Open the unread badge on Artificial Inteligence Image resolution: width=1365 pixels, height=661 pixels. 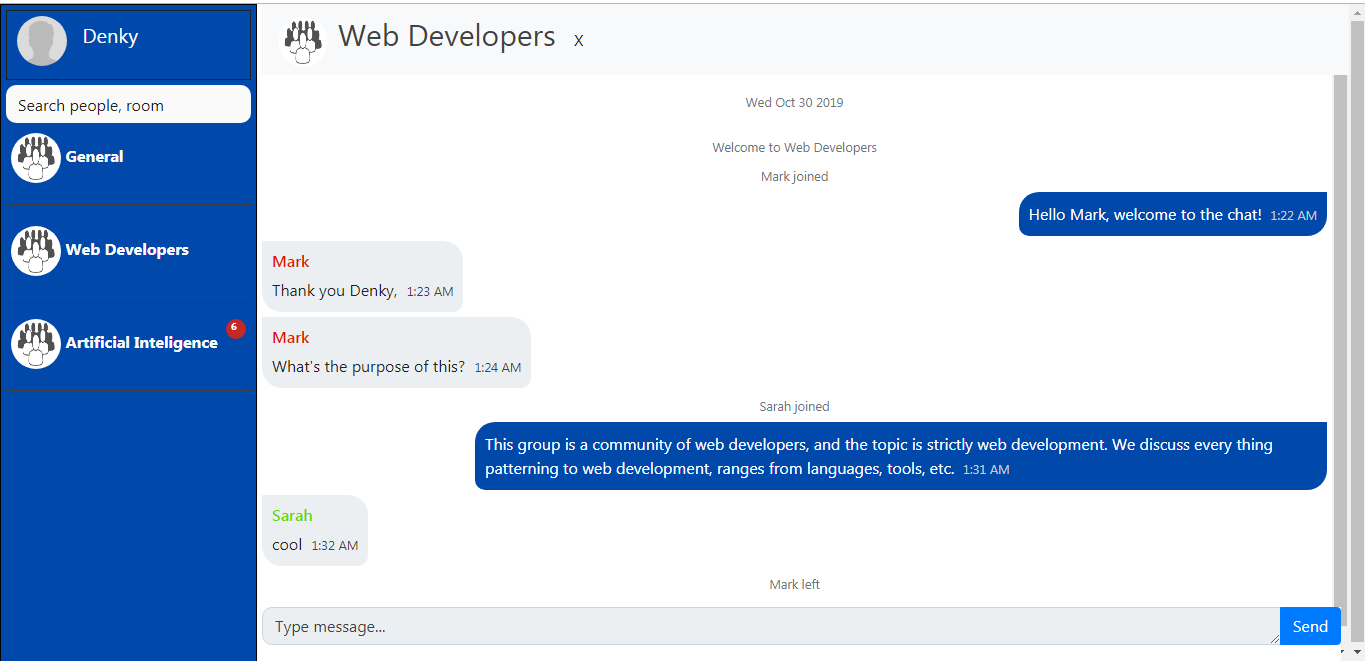point(234,328)
